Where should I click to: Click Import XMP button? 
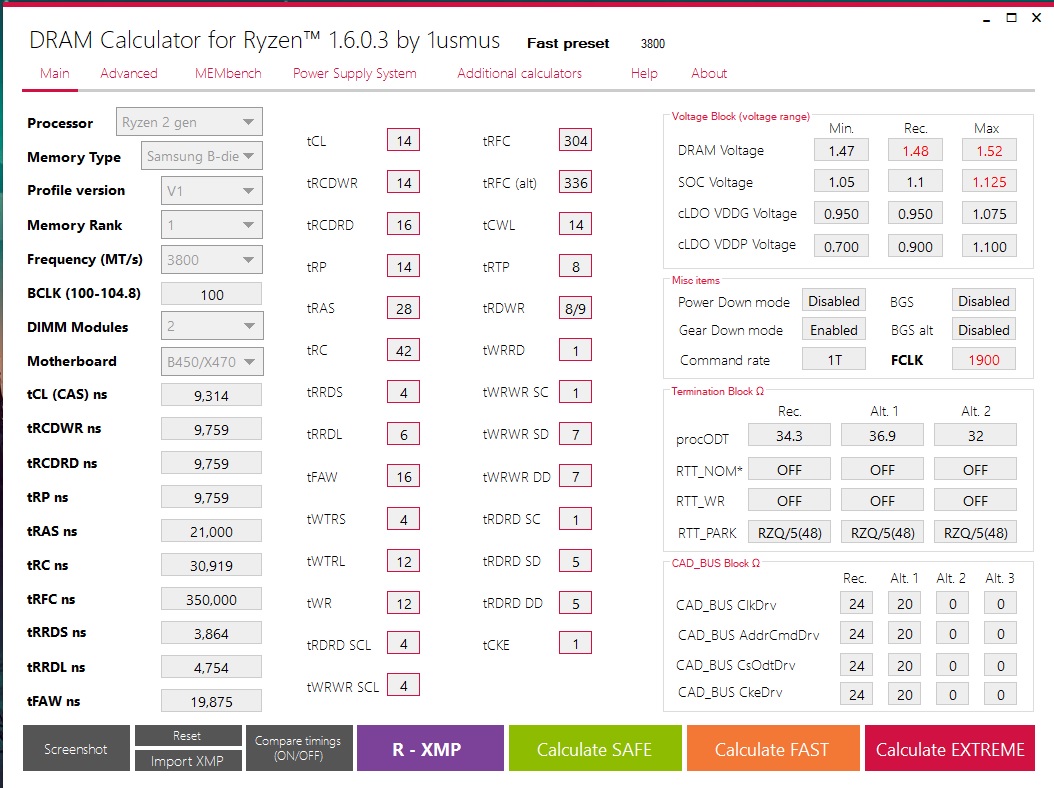click(x=188, y=760)
